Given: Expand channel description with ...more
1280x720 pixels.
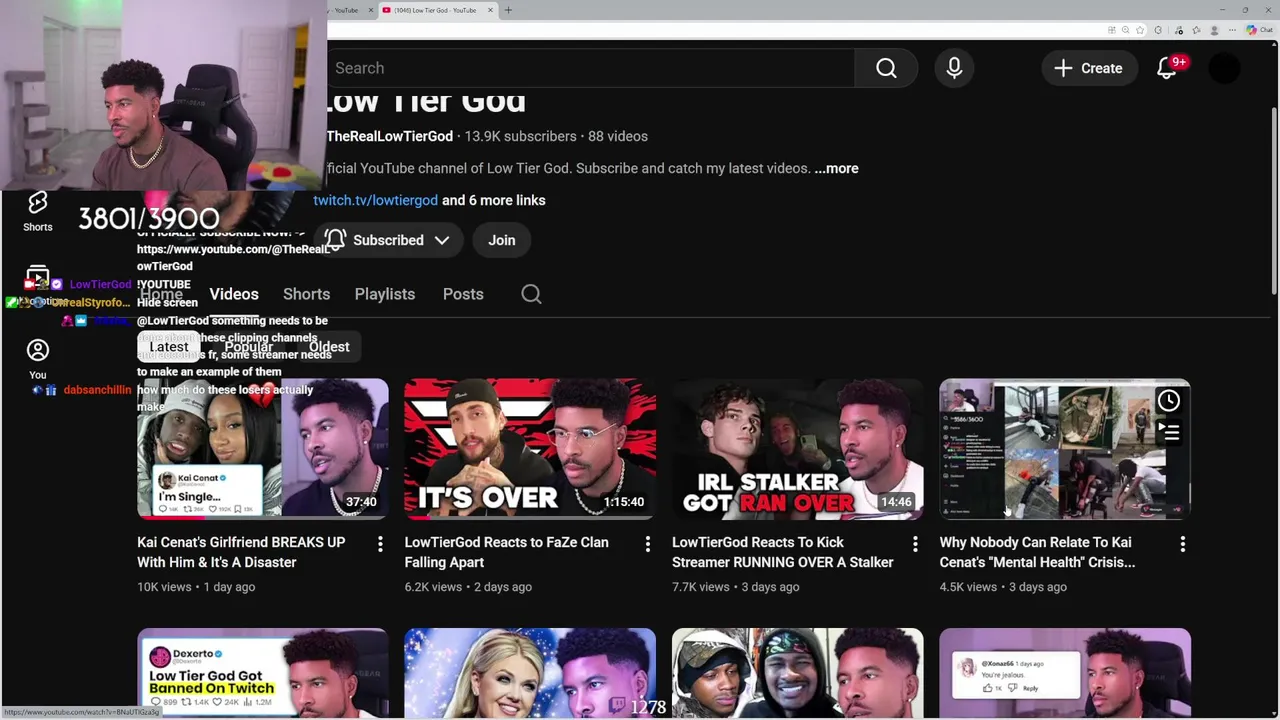Looking at the screenshot, I should click(836, 168).
